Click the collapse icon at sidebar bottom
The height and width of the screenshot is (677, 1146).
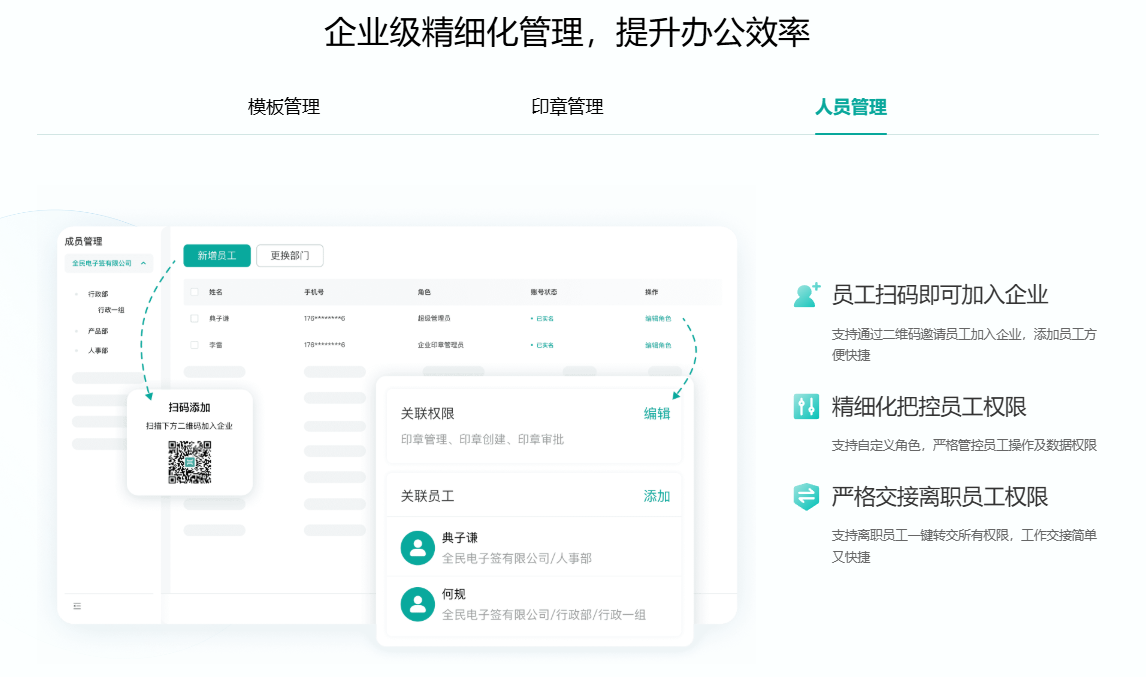(77, 608)
